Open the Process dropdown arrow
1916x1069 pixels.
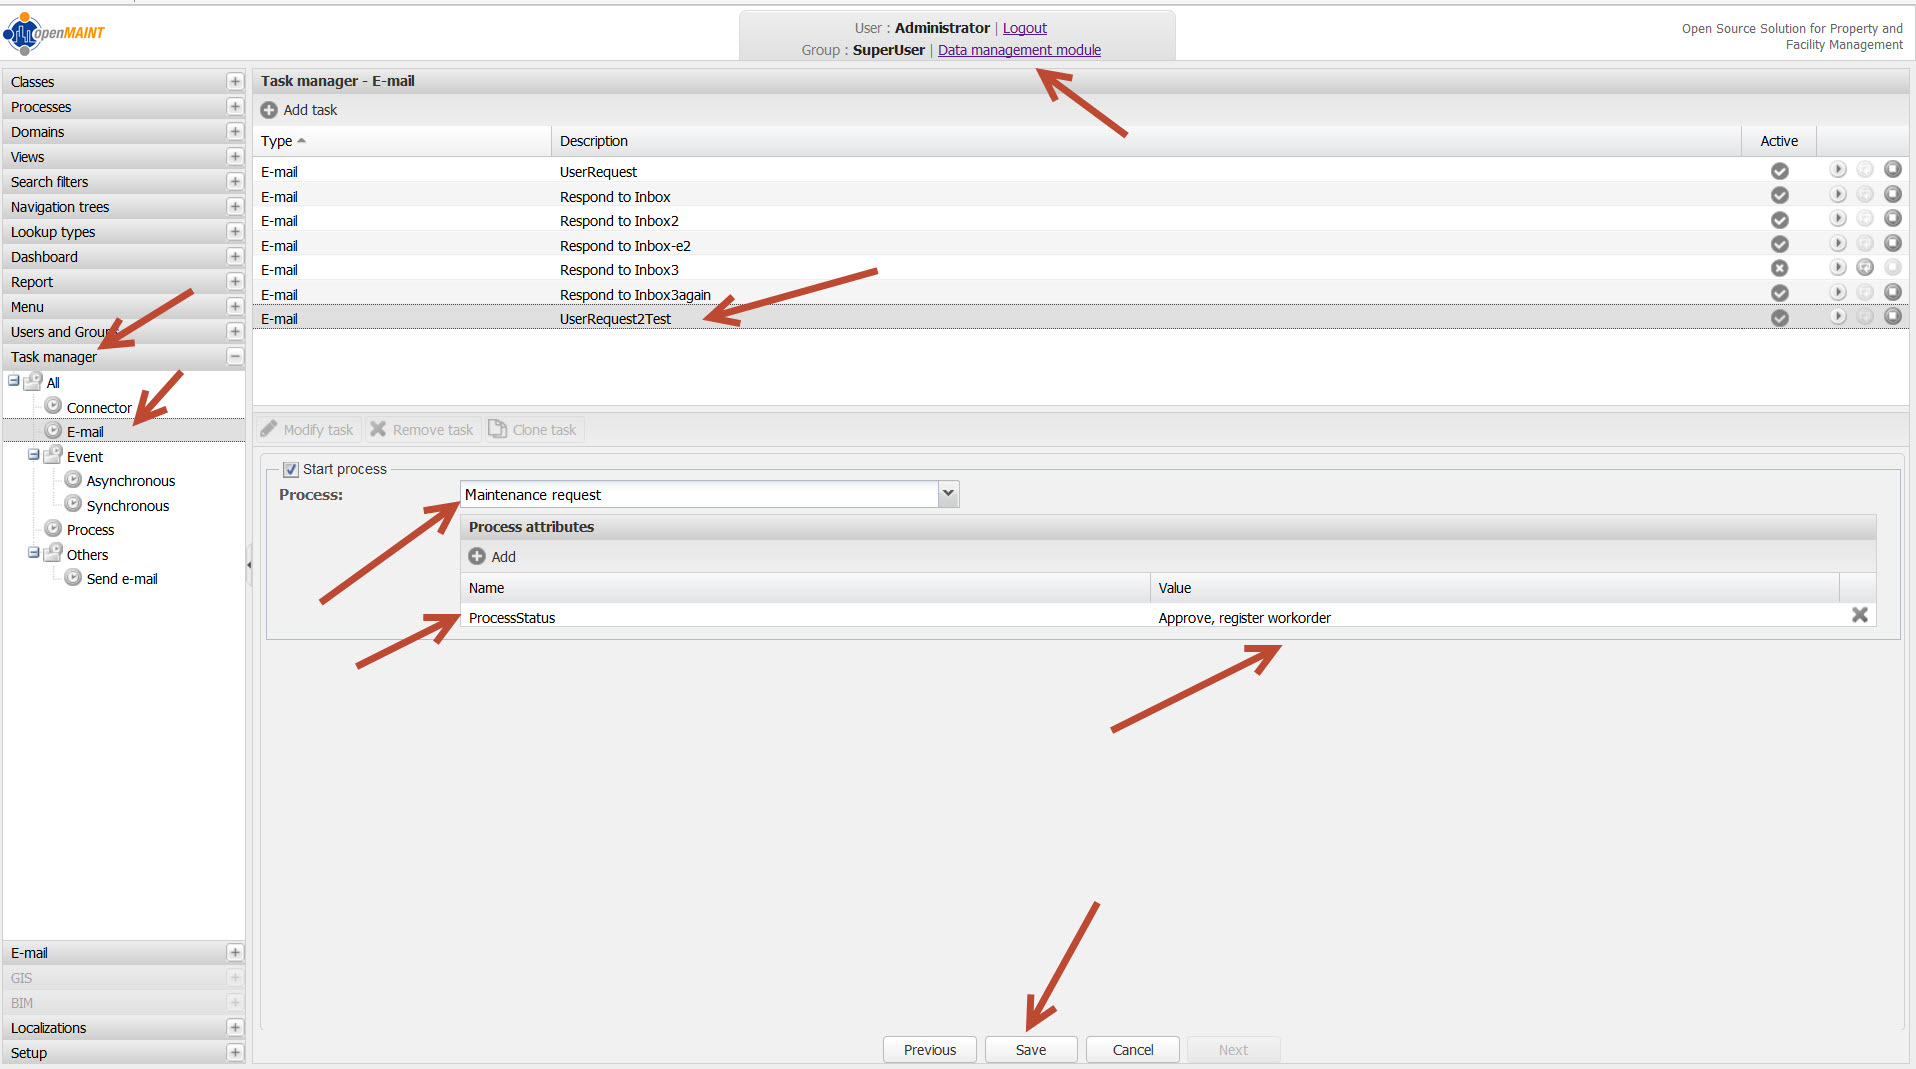(x=948, y=494)
